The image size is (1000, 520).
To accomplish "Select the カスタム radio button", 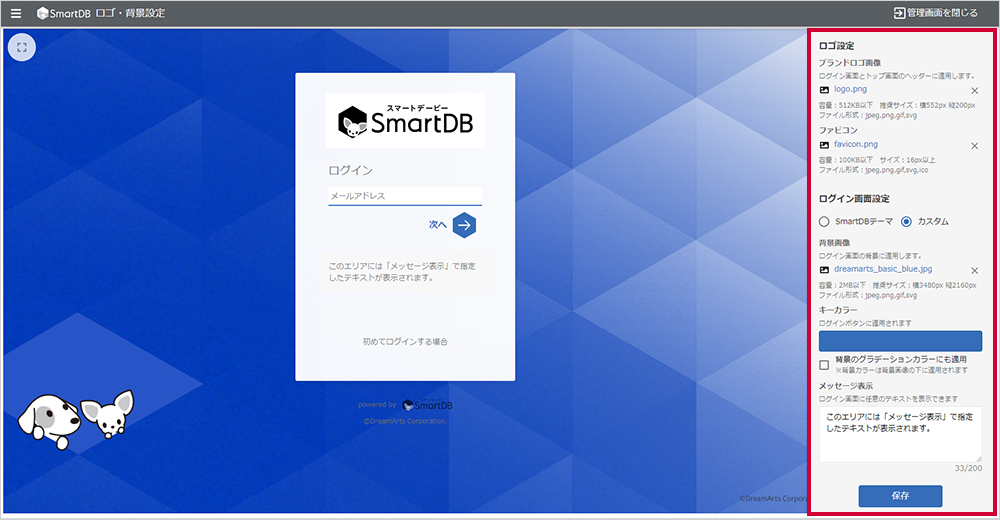I will 906,221.
